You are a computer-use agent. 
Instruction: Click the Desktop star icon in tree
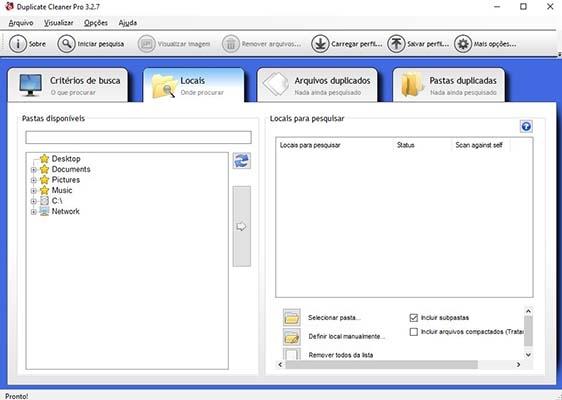tap(44, 158)
